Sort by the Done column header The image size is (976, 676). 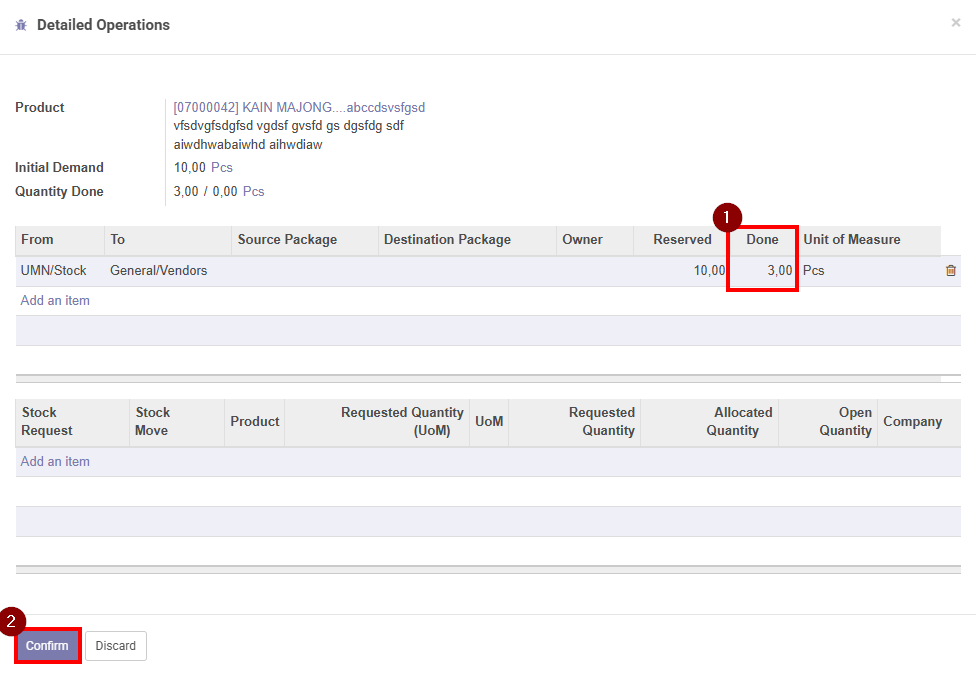coord(762,240)
